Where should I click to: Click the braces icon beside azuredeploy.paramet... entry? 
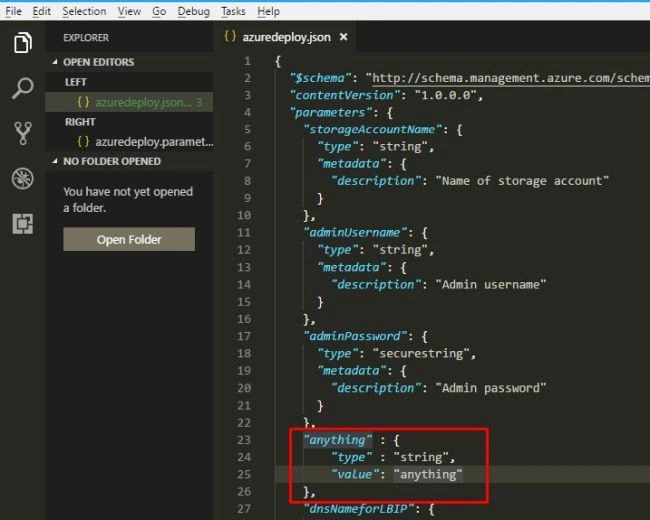pos(83,142)
